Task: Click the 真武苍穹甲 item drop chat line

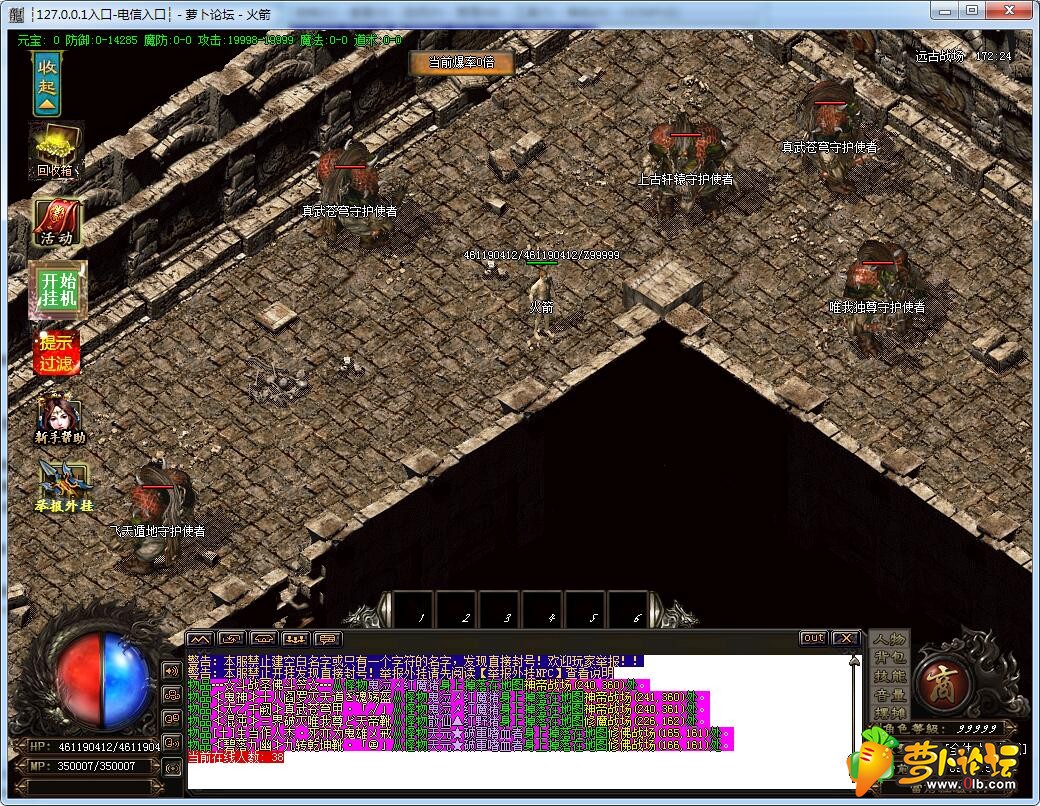Action: click(x=448, y=709)
